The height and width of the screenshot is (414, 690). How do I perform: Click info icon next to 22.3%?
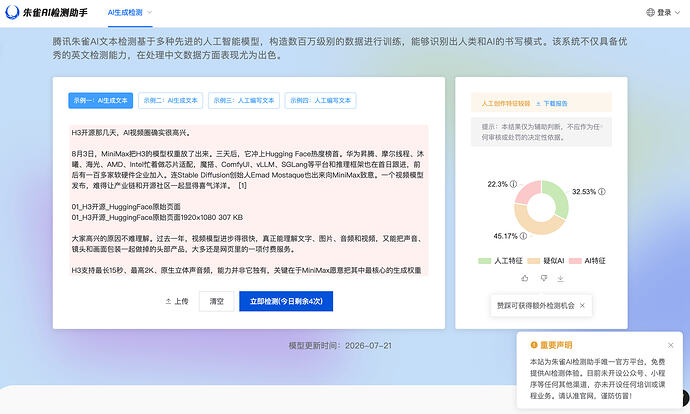pyautogui.click(x=514, y=184)
